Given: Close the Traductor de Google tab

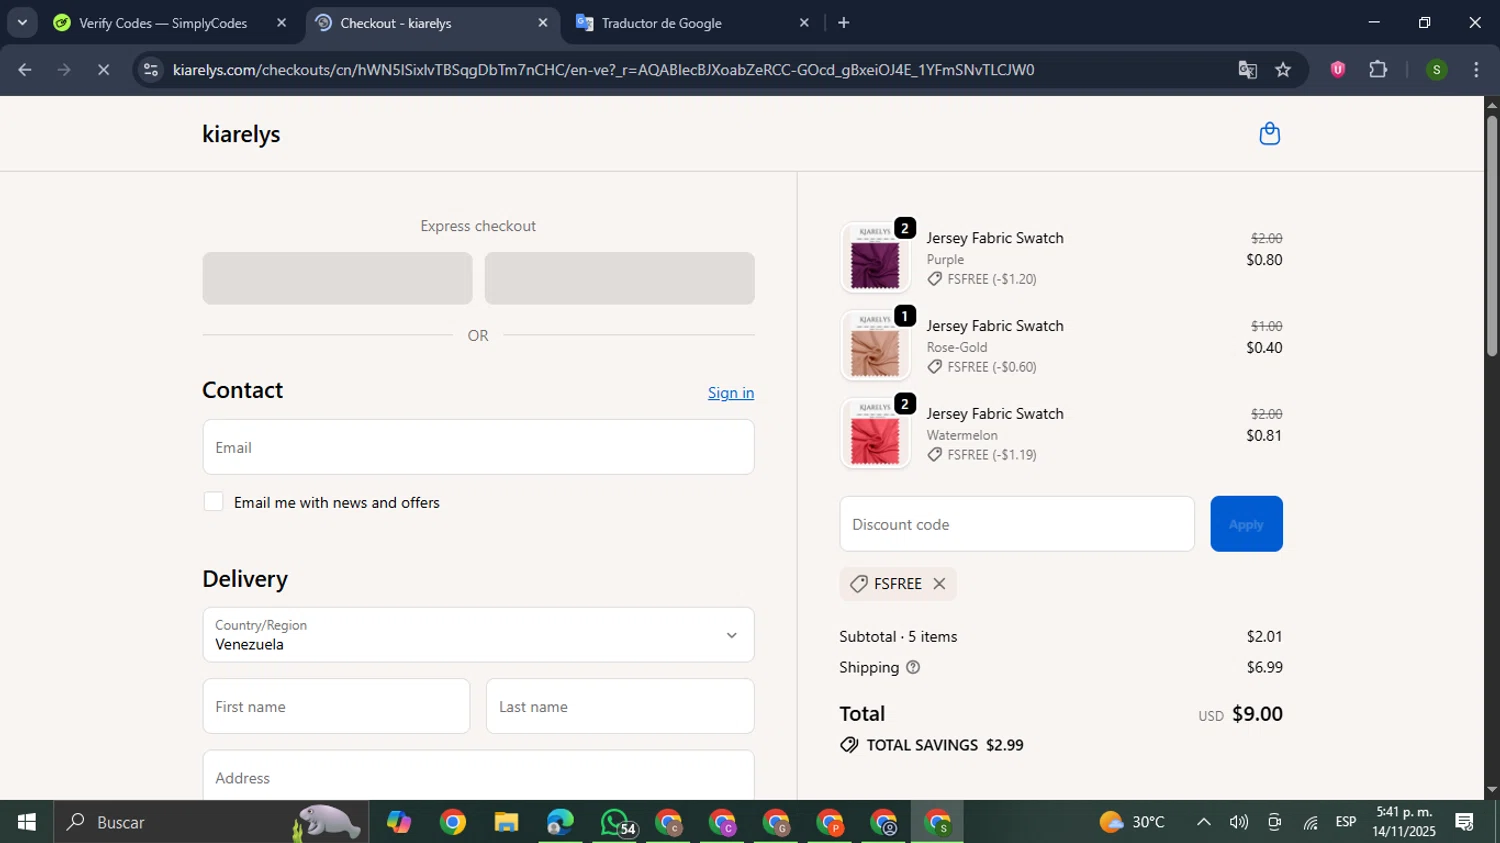Looking at the screenshot, I should [804, 22].
